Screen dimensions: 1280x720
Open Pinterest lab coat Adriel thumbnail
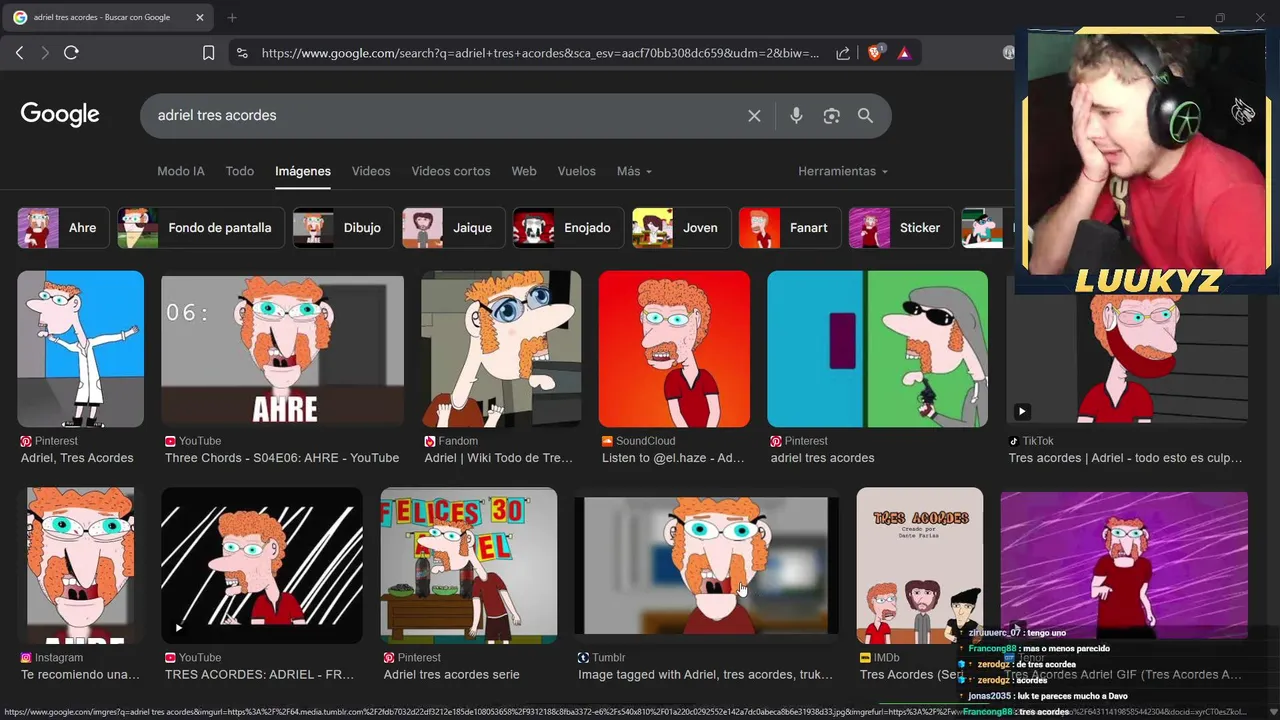tap(80, 349)
